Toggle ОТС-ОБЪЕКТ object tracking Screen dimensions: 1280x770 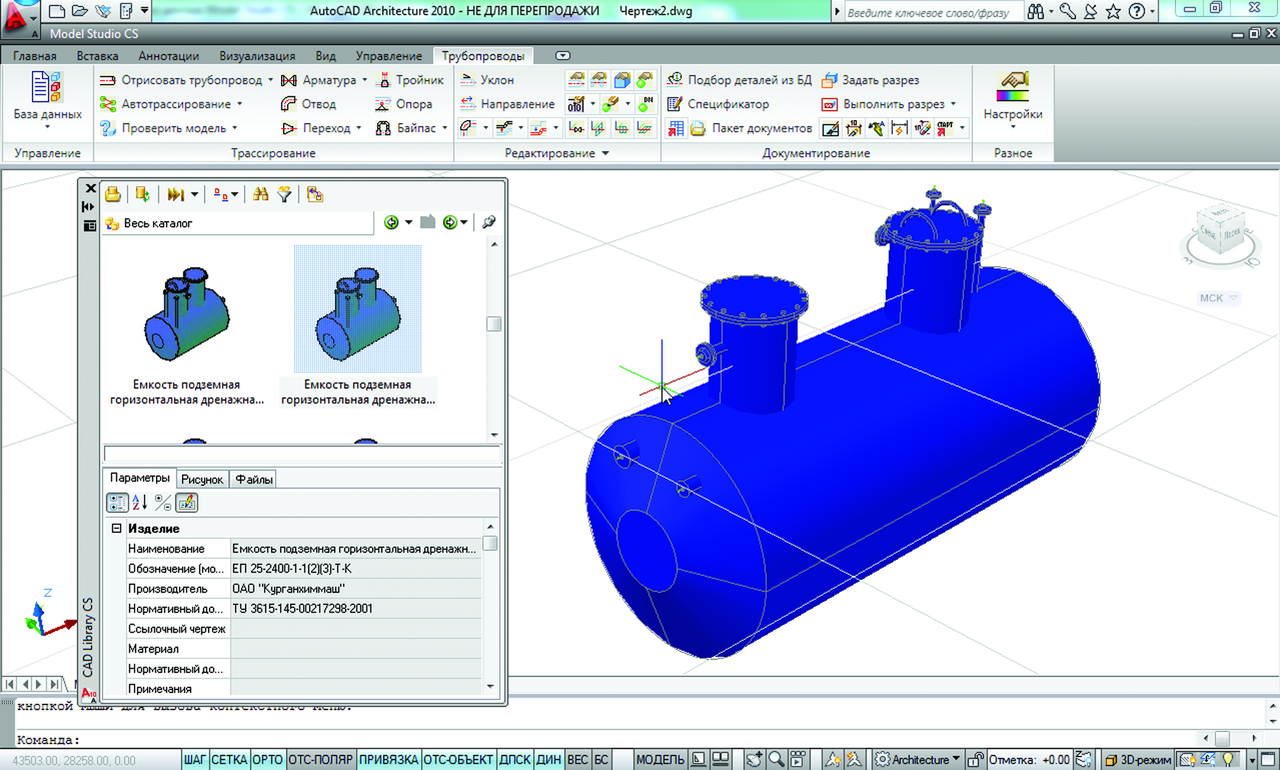458,760
